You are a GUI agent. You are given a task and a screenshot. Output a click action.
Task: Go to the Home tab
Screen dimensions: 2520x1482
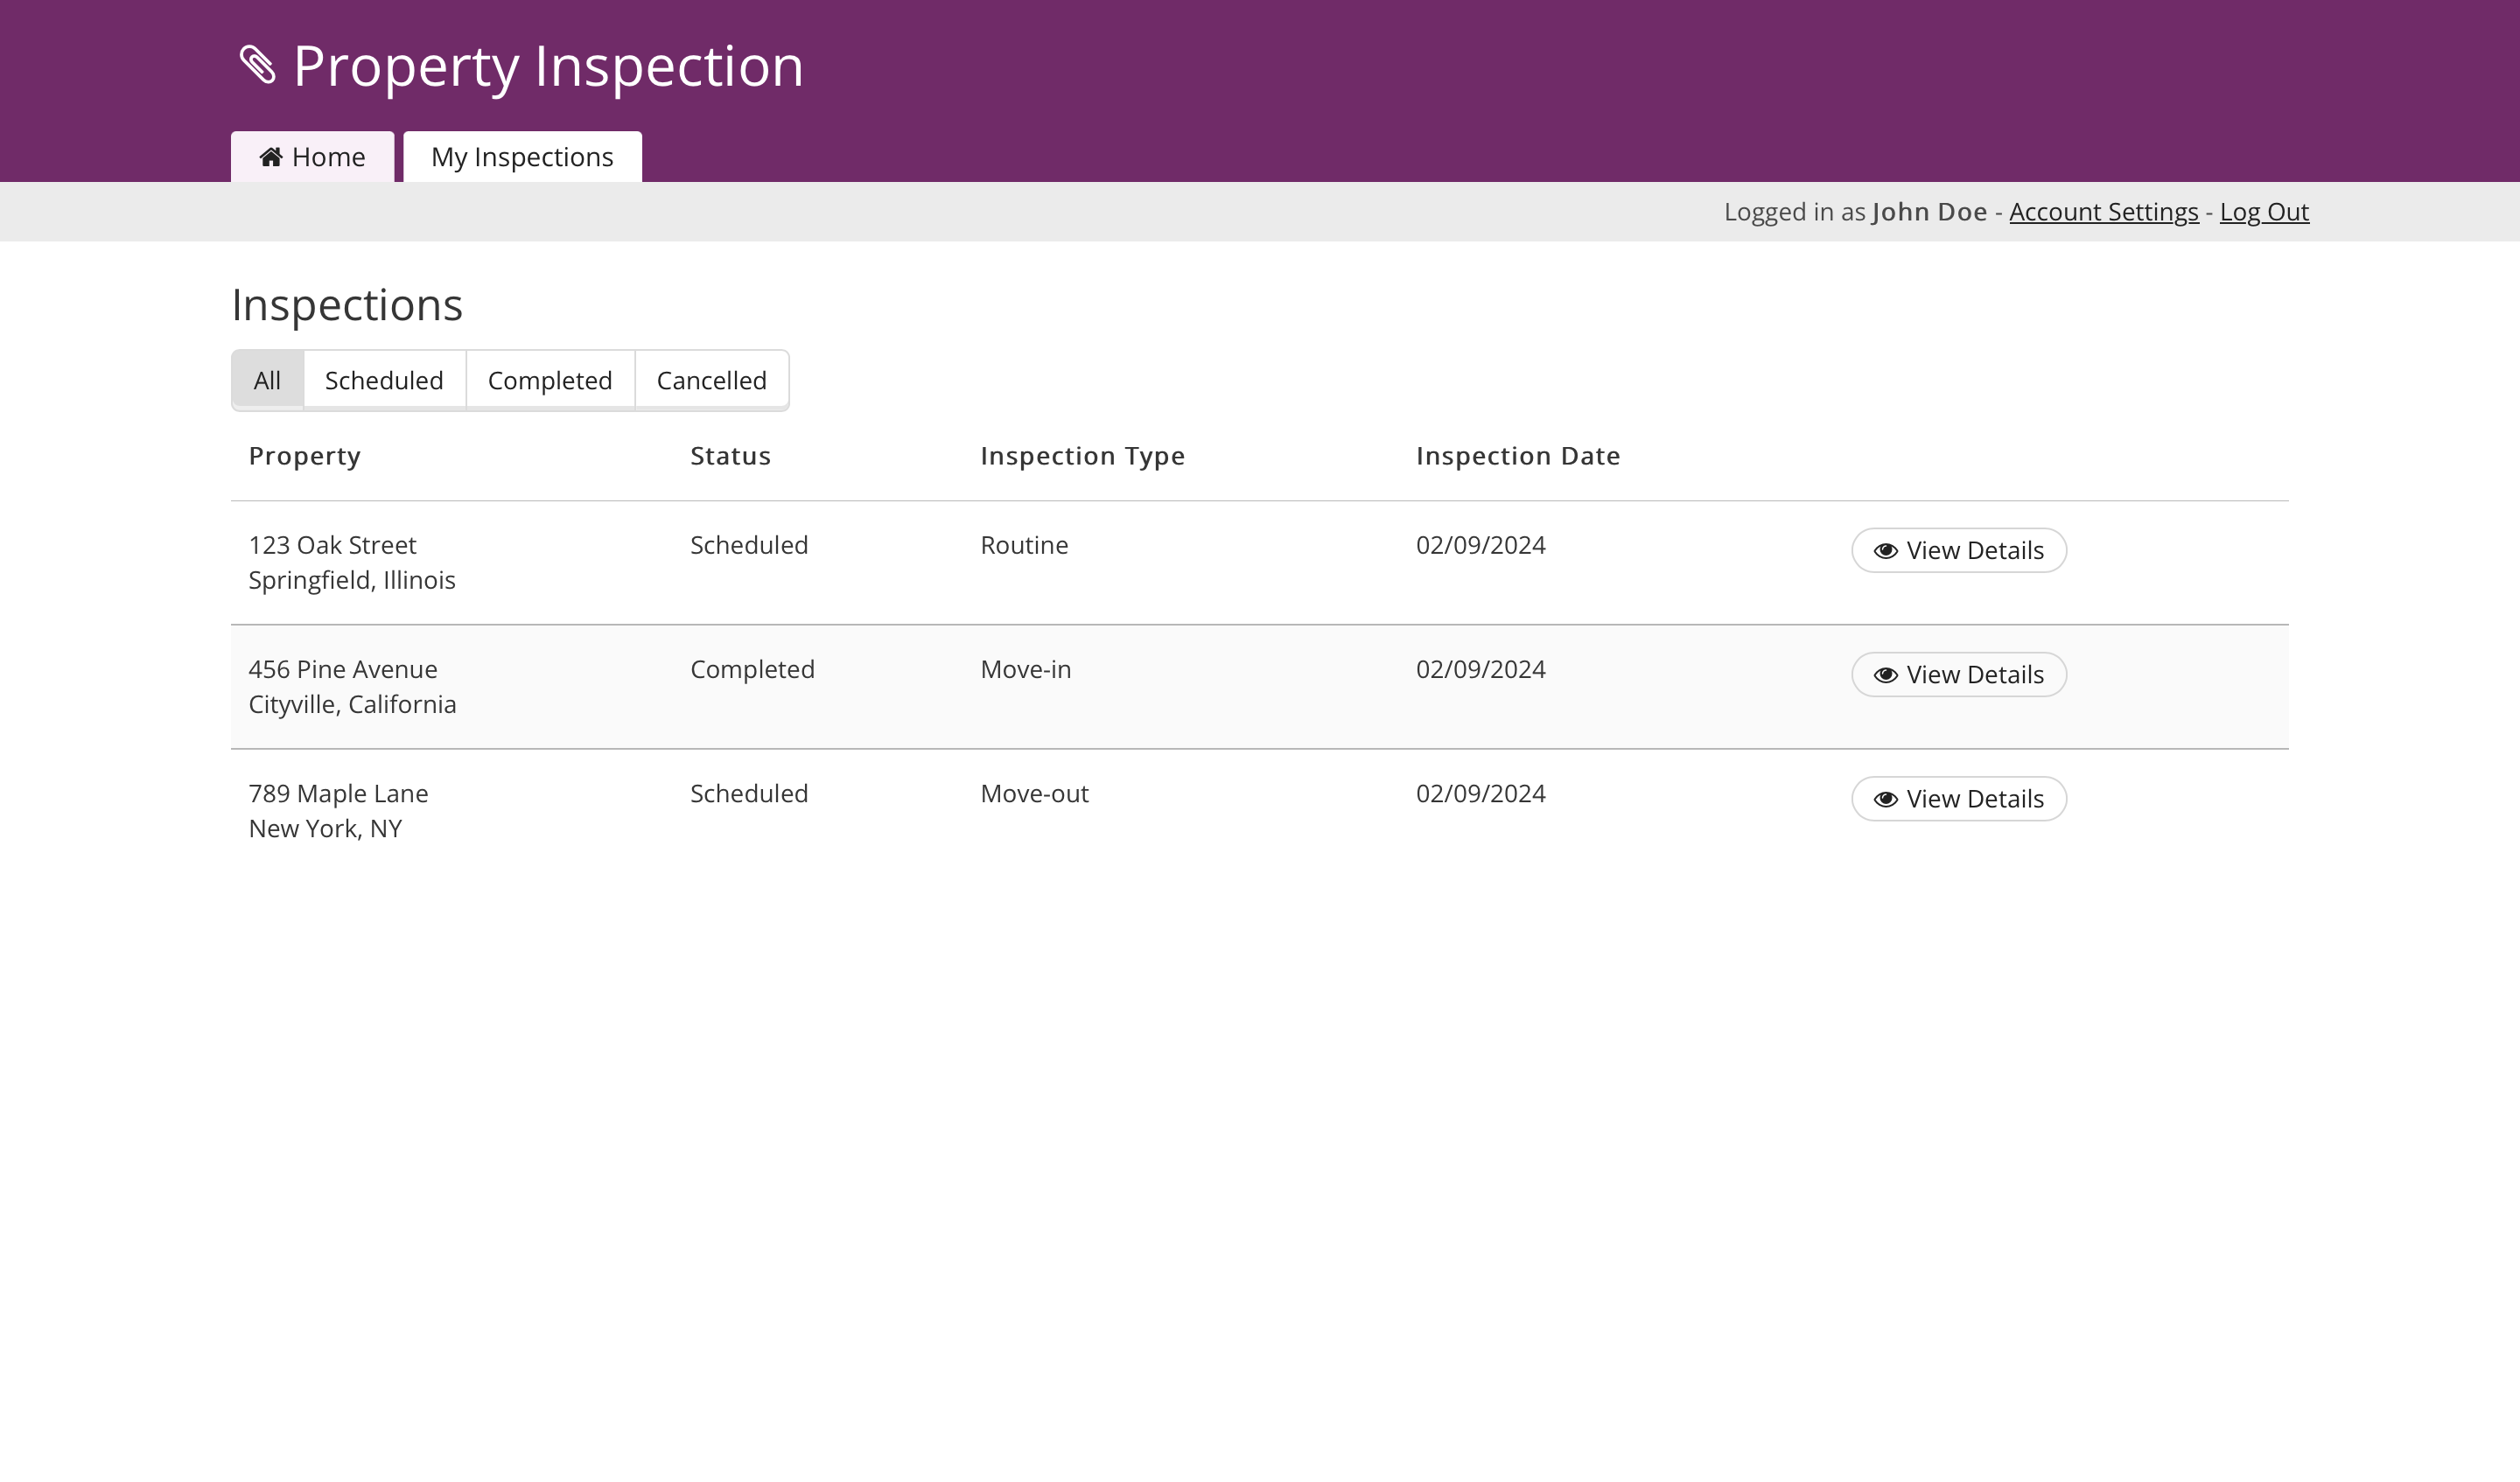[312, 157]
